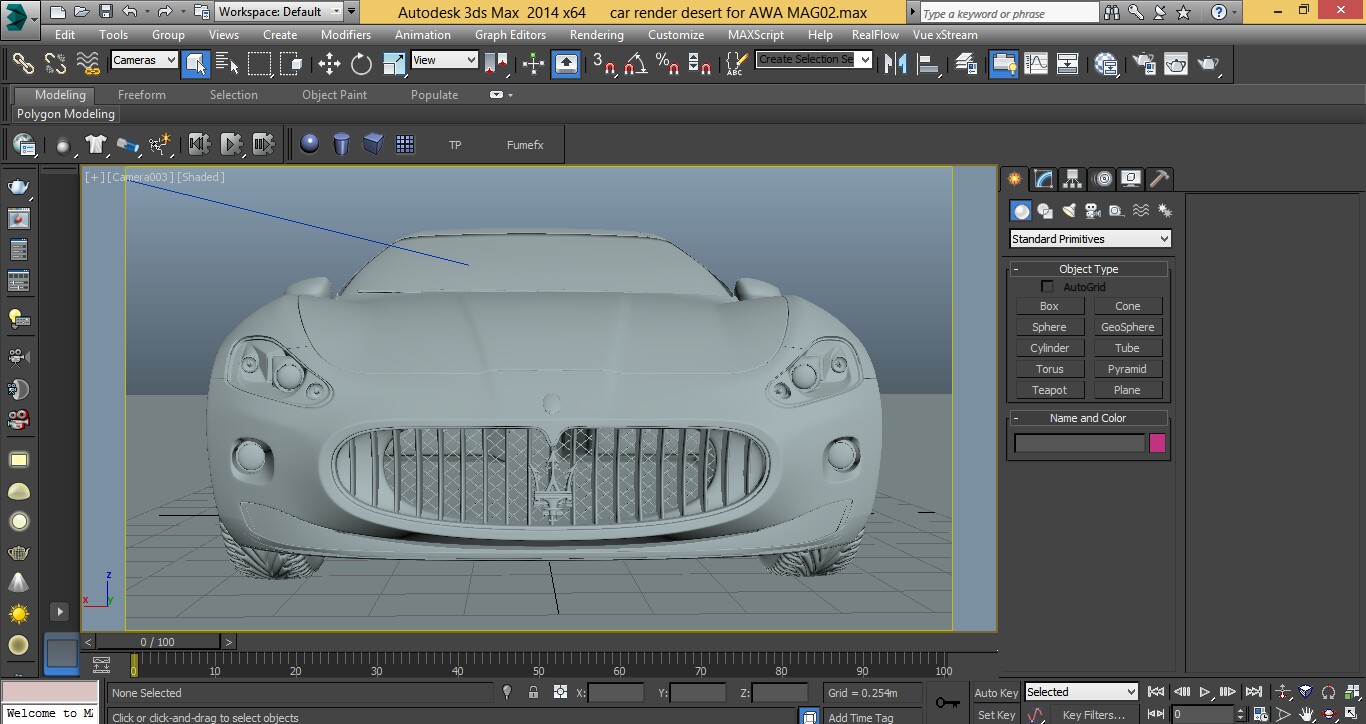
Task: Click Render Production teapot icon
Action: pos(1209,63)
